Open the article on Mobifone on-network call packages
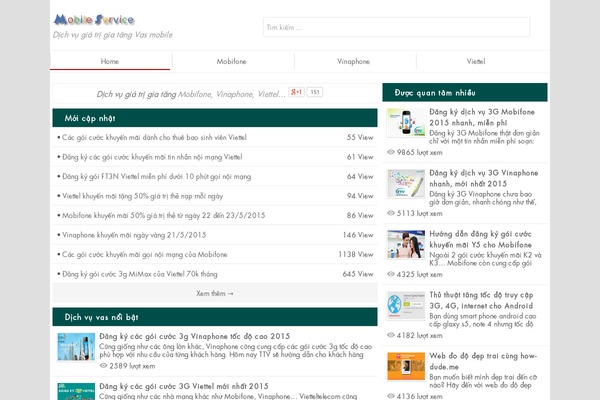600x400 pixels. (145, 254)
